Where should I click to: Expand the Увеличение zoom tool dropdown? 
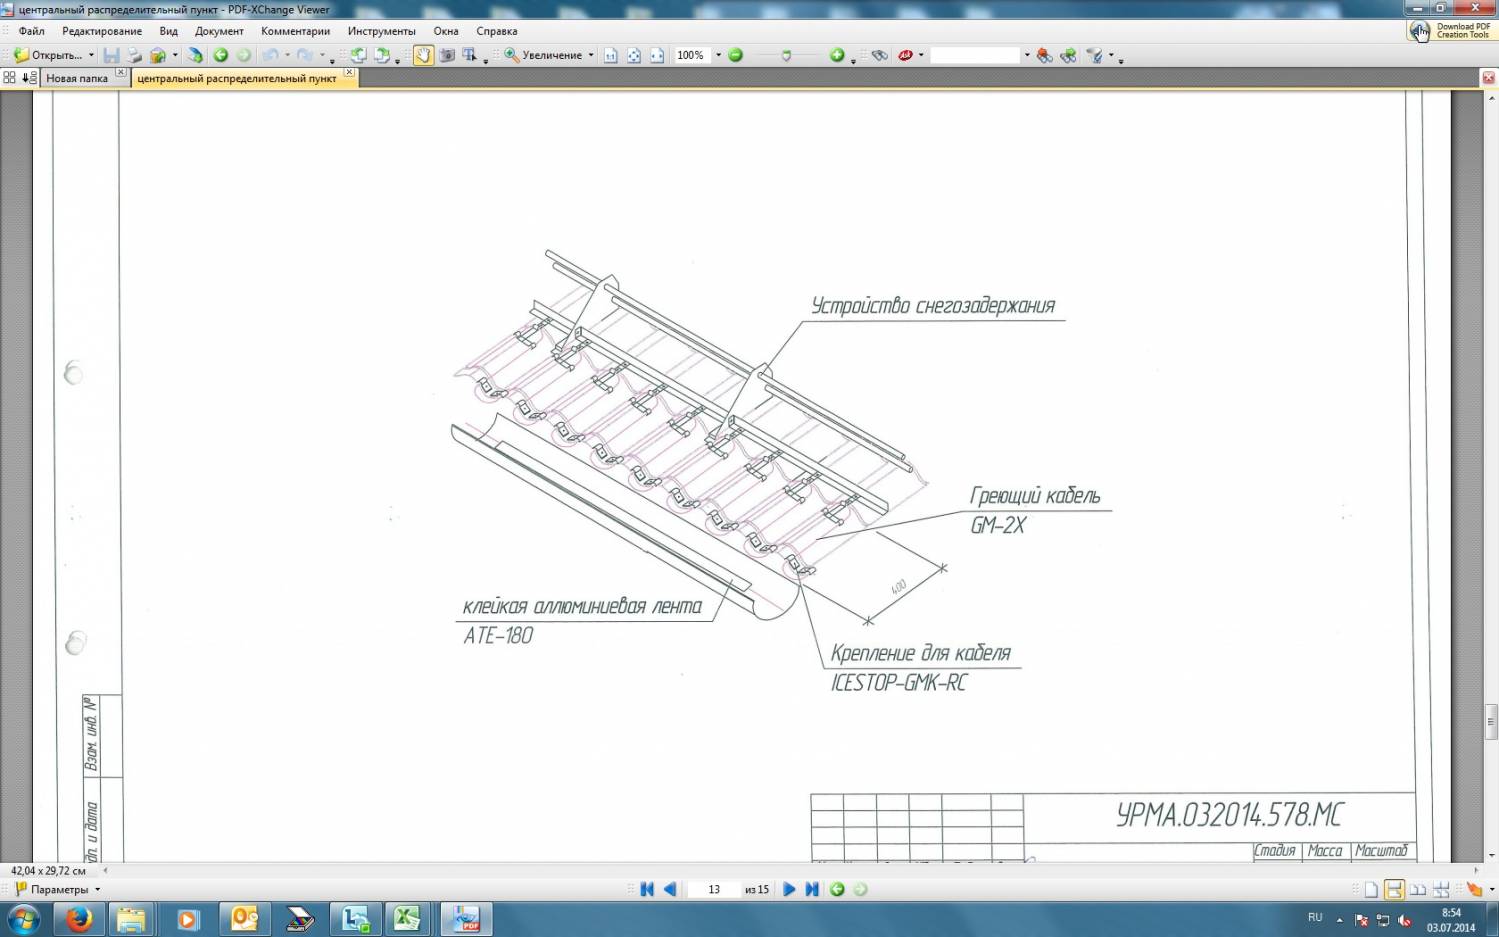[x=591, y=55]
